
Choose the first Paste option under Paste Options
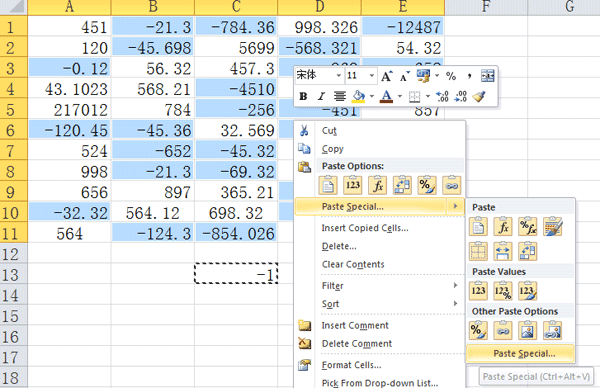point(328,185)
